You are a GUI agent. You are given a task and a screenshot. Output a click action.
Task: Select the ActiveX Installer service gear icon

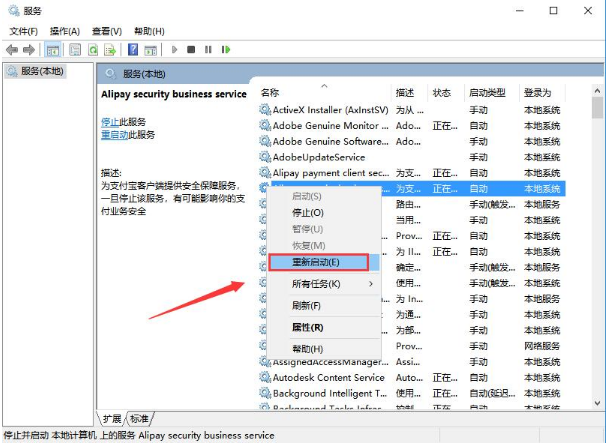tap(265, 110)
